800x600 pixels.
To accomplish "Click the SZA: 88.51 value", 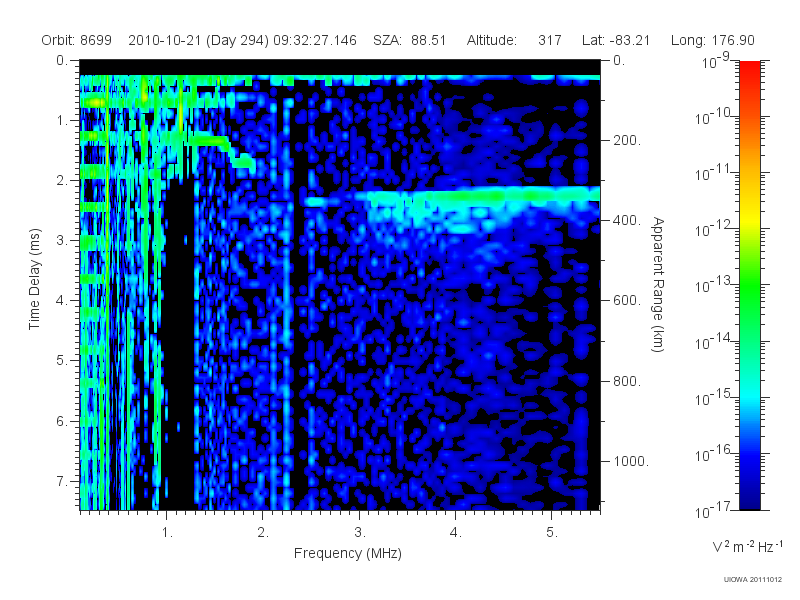I will coord(410,40).
